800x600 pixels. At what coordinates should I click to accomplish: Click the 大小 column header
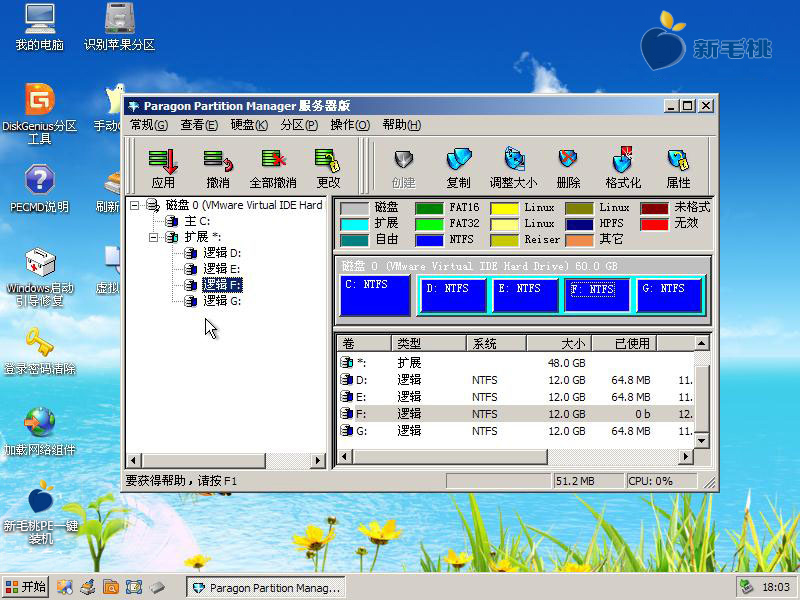(x=558, y=343)
